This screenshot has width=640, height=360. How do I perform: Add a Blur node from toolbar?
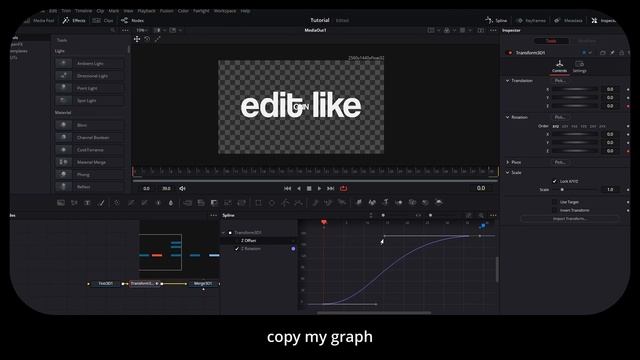[171, 202]
